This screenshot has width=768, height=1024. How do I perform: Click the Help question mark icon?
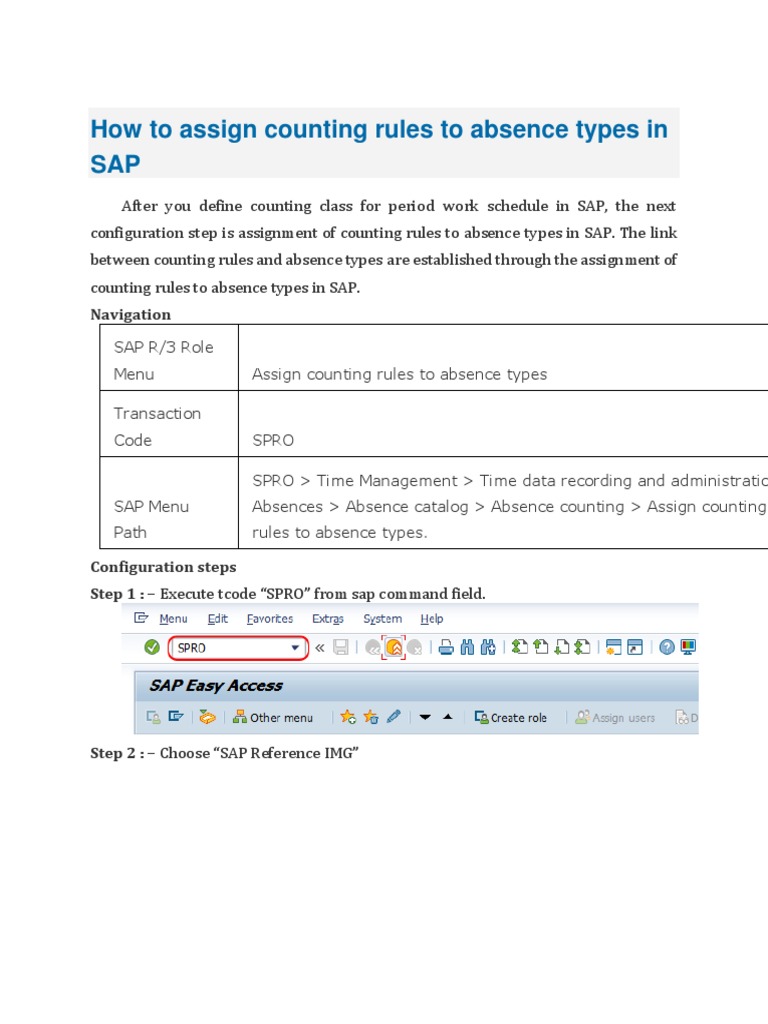667,647
